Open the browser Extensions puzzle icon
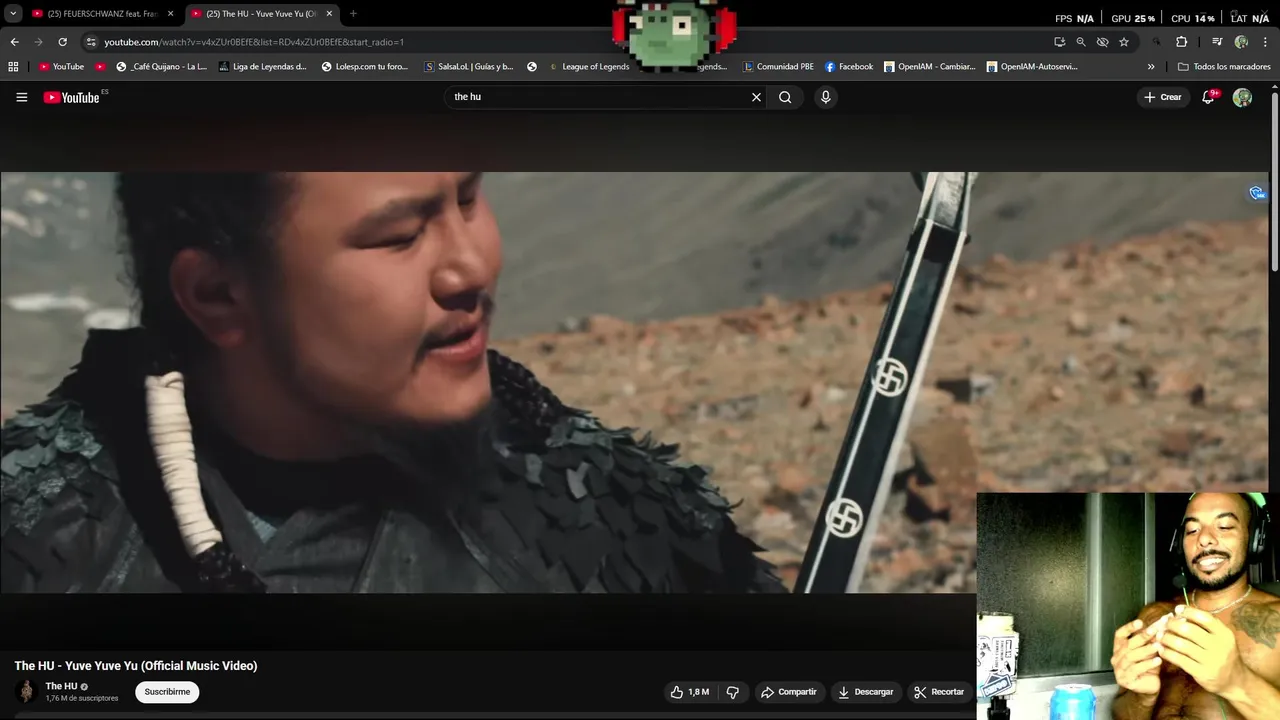1280x720 pixels. (1181, 42)
